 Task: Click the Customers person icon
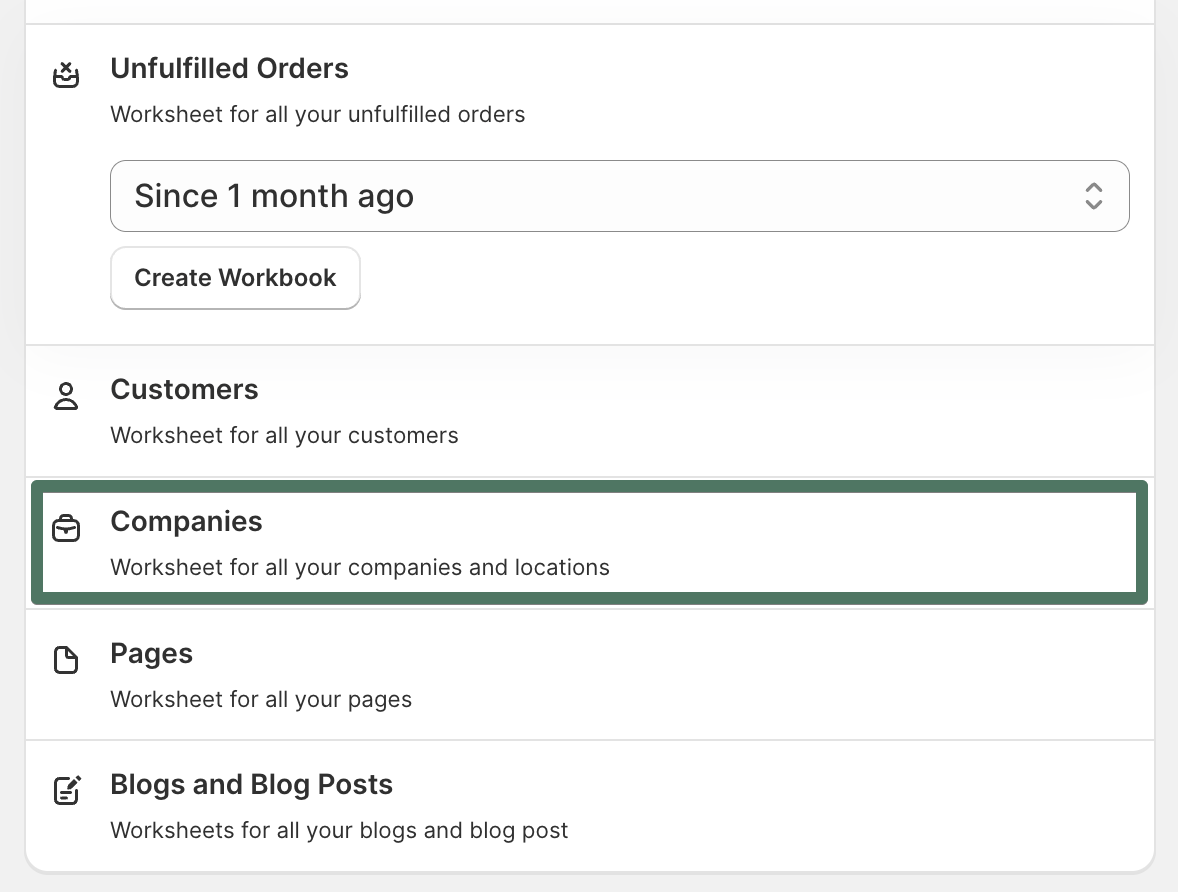66,396
